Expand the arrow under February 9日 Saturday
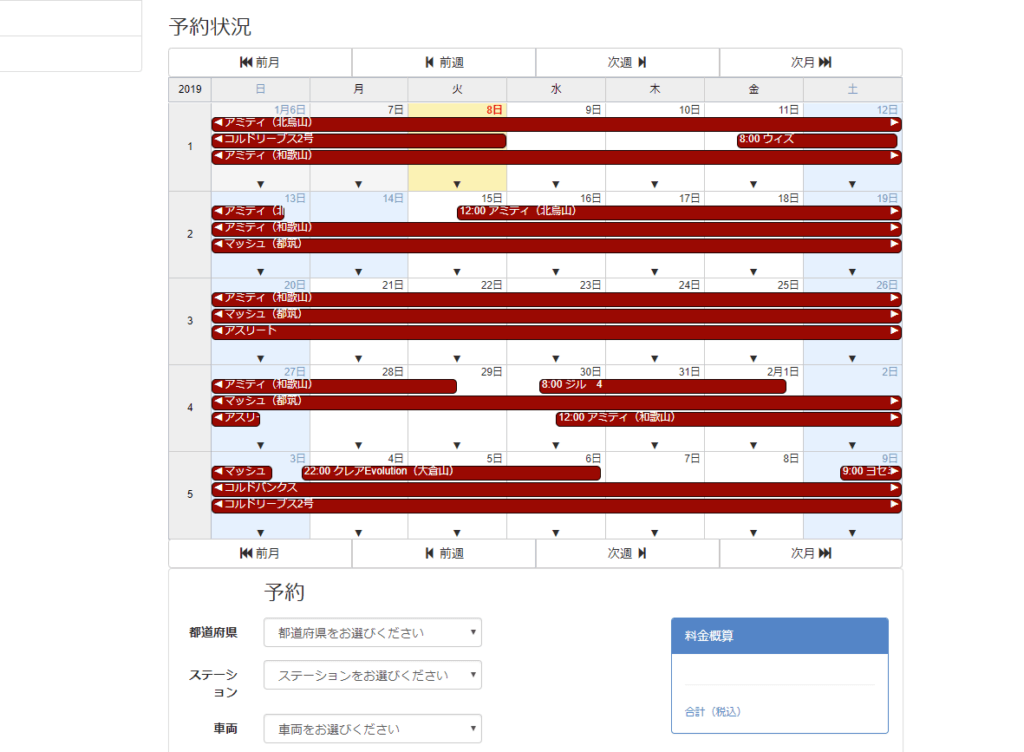This screenshot has height=752, width=1024. pos(852,533)
